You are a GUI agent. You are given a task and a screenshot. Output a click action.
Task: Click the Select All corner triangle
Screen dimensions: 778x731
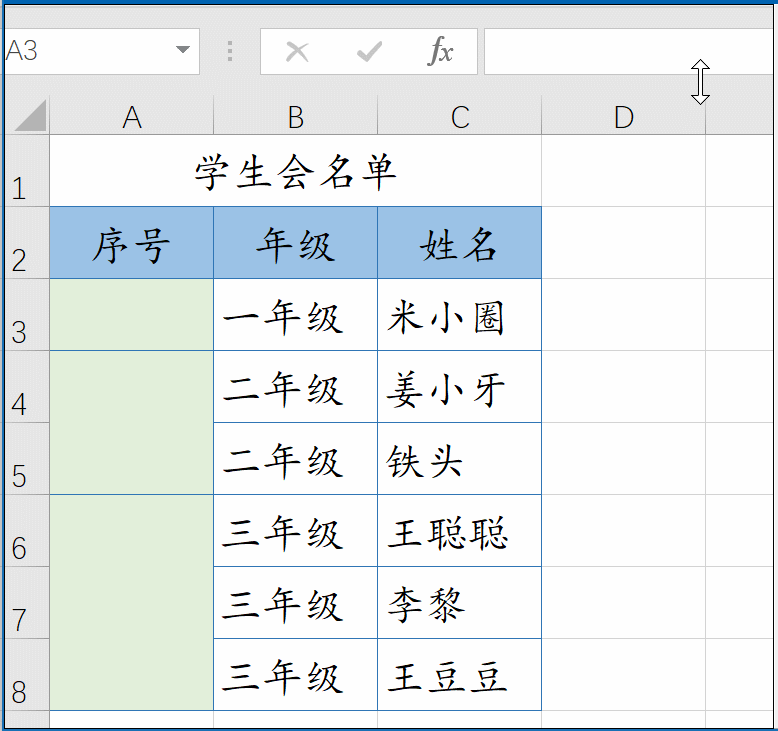pos(30,115)
